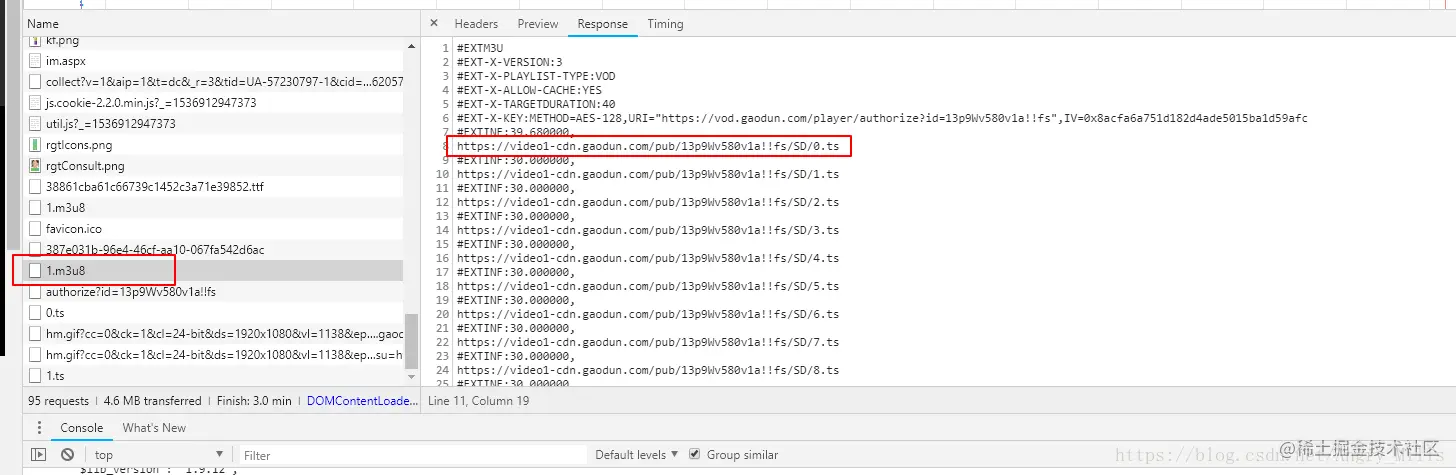Click the file icon beside js.cookie request
Viewport: 1456px width, 475px height.
(36, 103)
